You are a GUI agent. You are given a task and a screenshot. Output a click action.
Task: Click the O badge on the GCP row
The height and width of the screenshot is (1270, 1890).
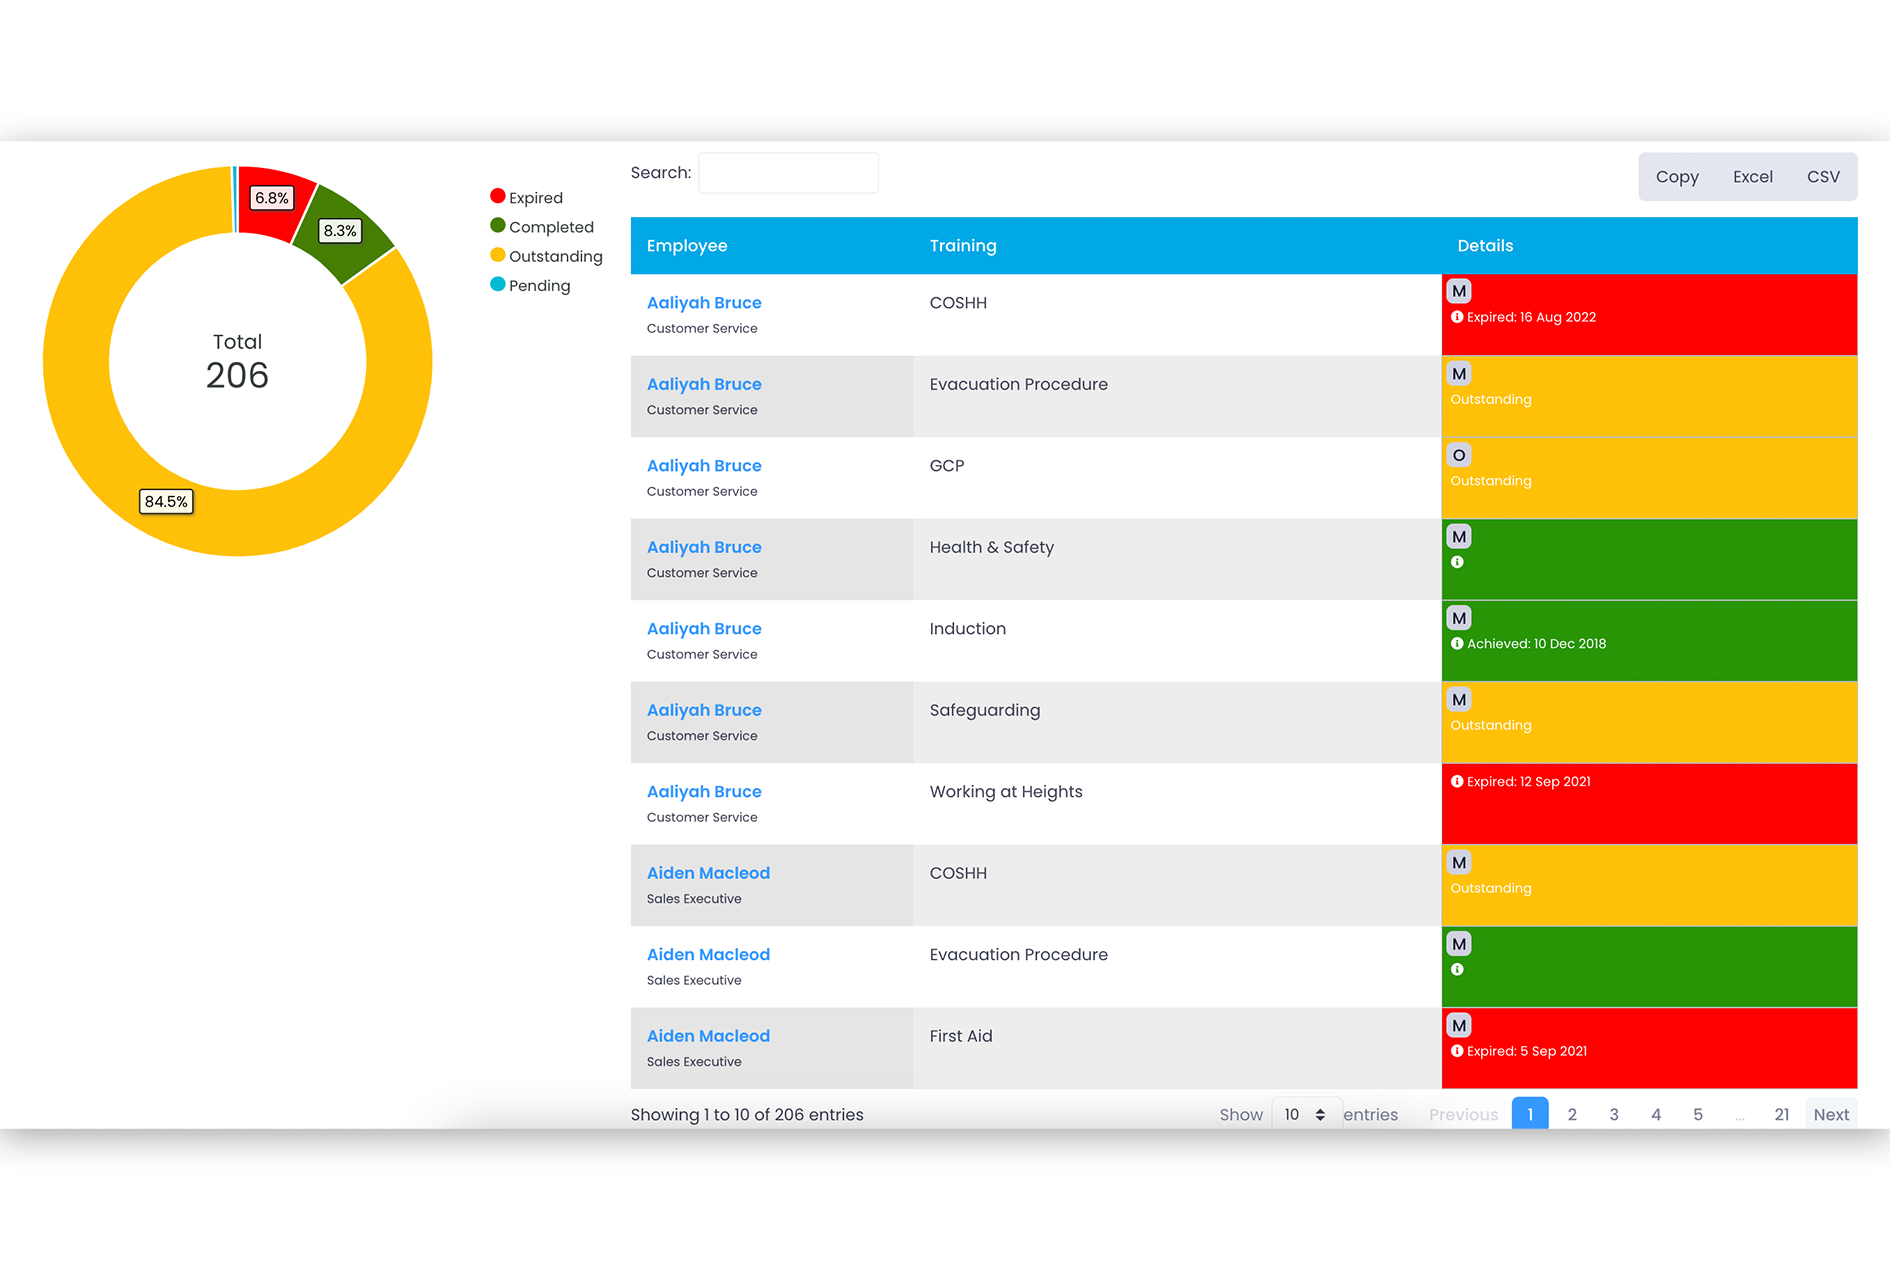pos(1459,455)
